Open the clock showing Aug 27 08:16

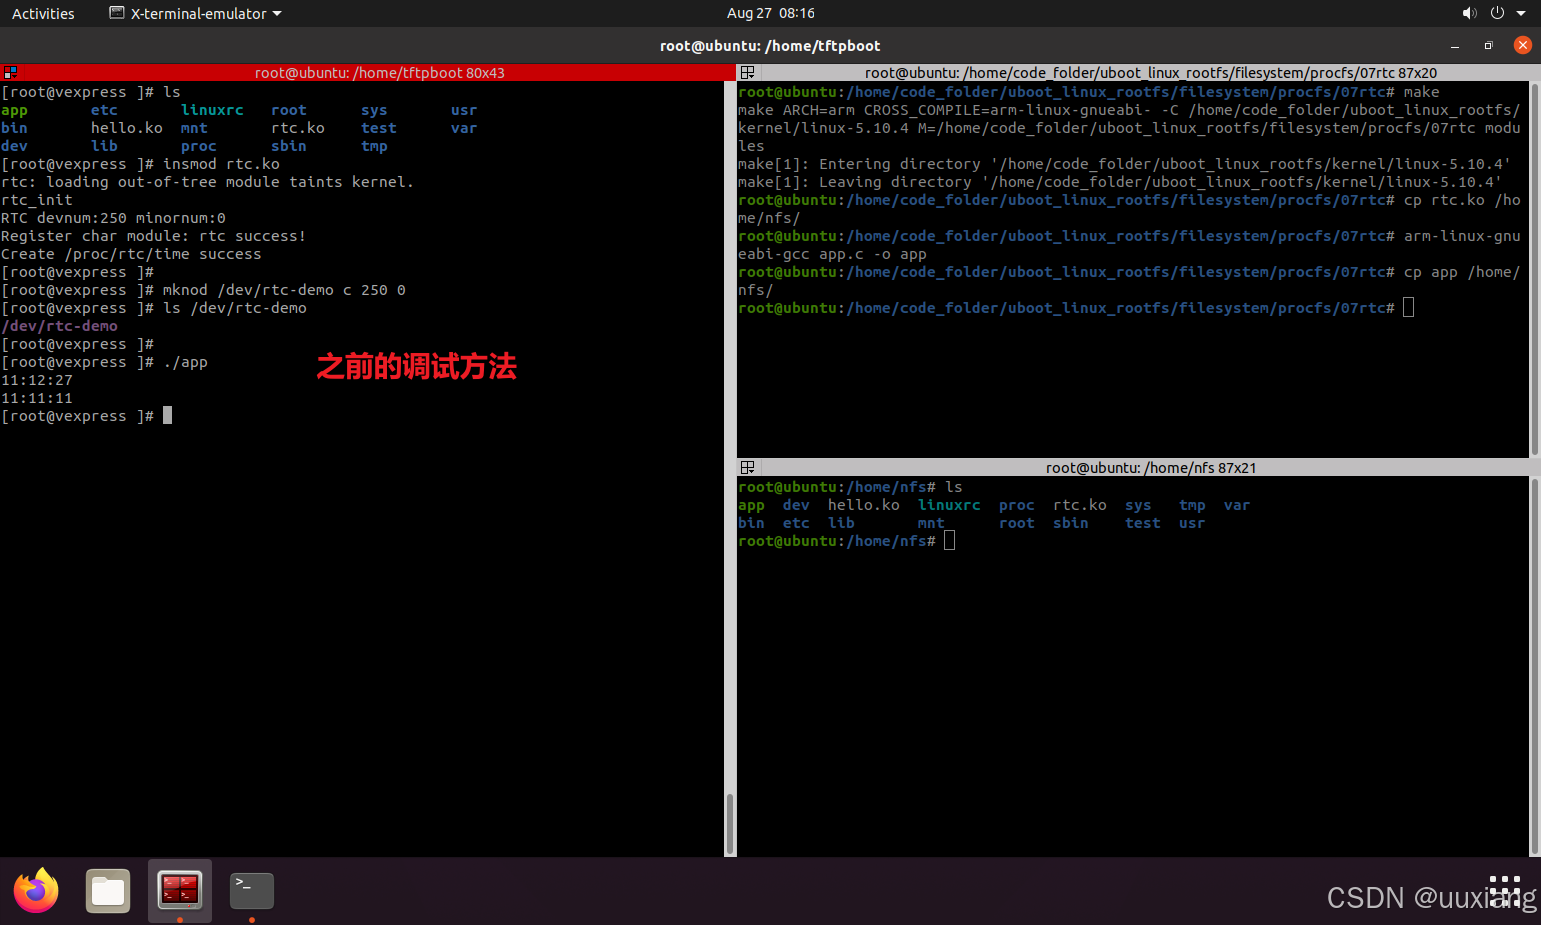tap(770, 13)
